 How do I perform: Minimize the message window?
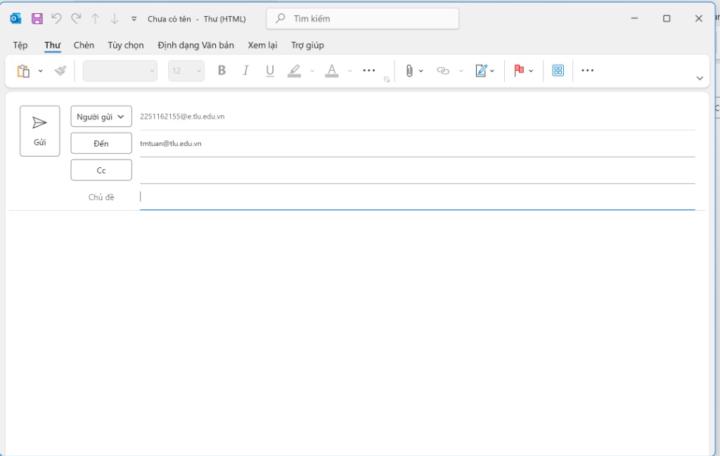tap(635, 18)
